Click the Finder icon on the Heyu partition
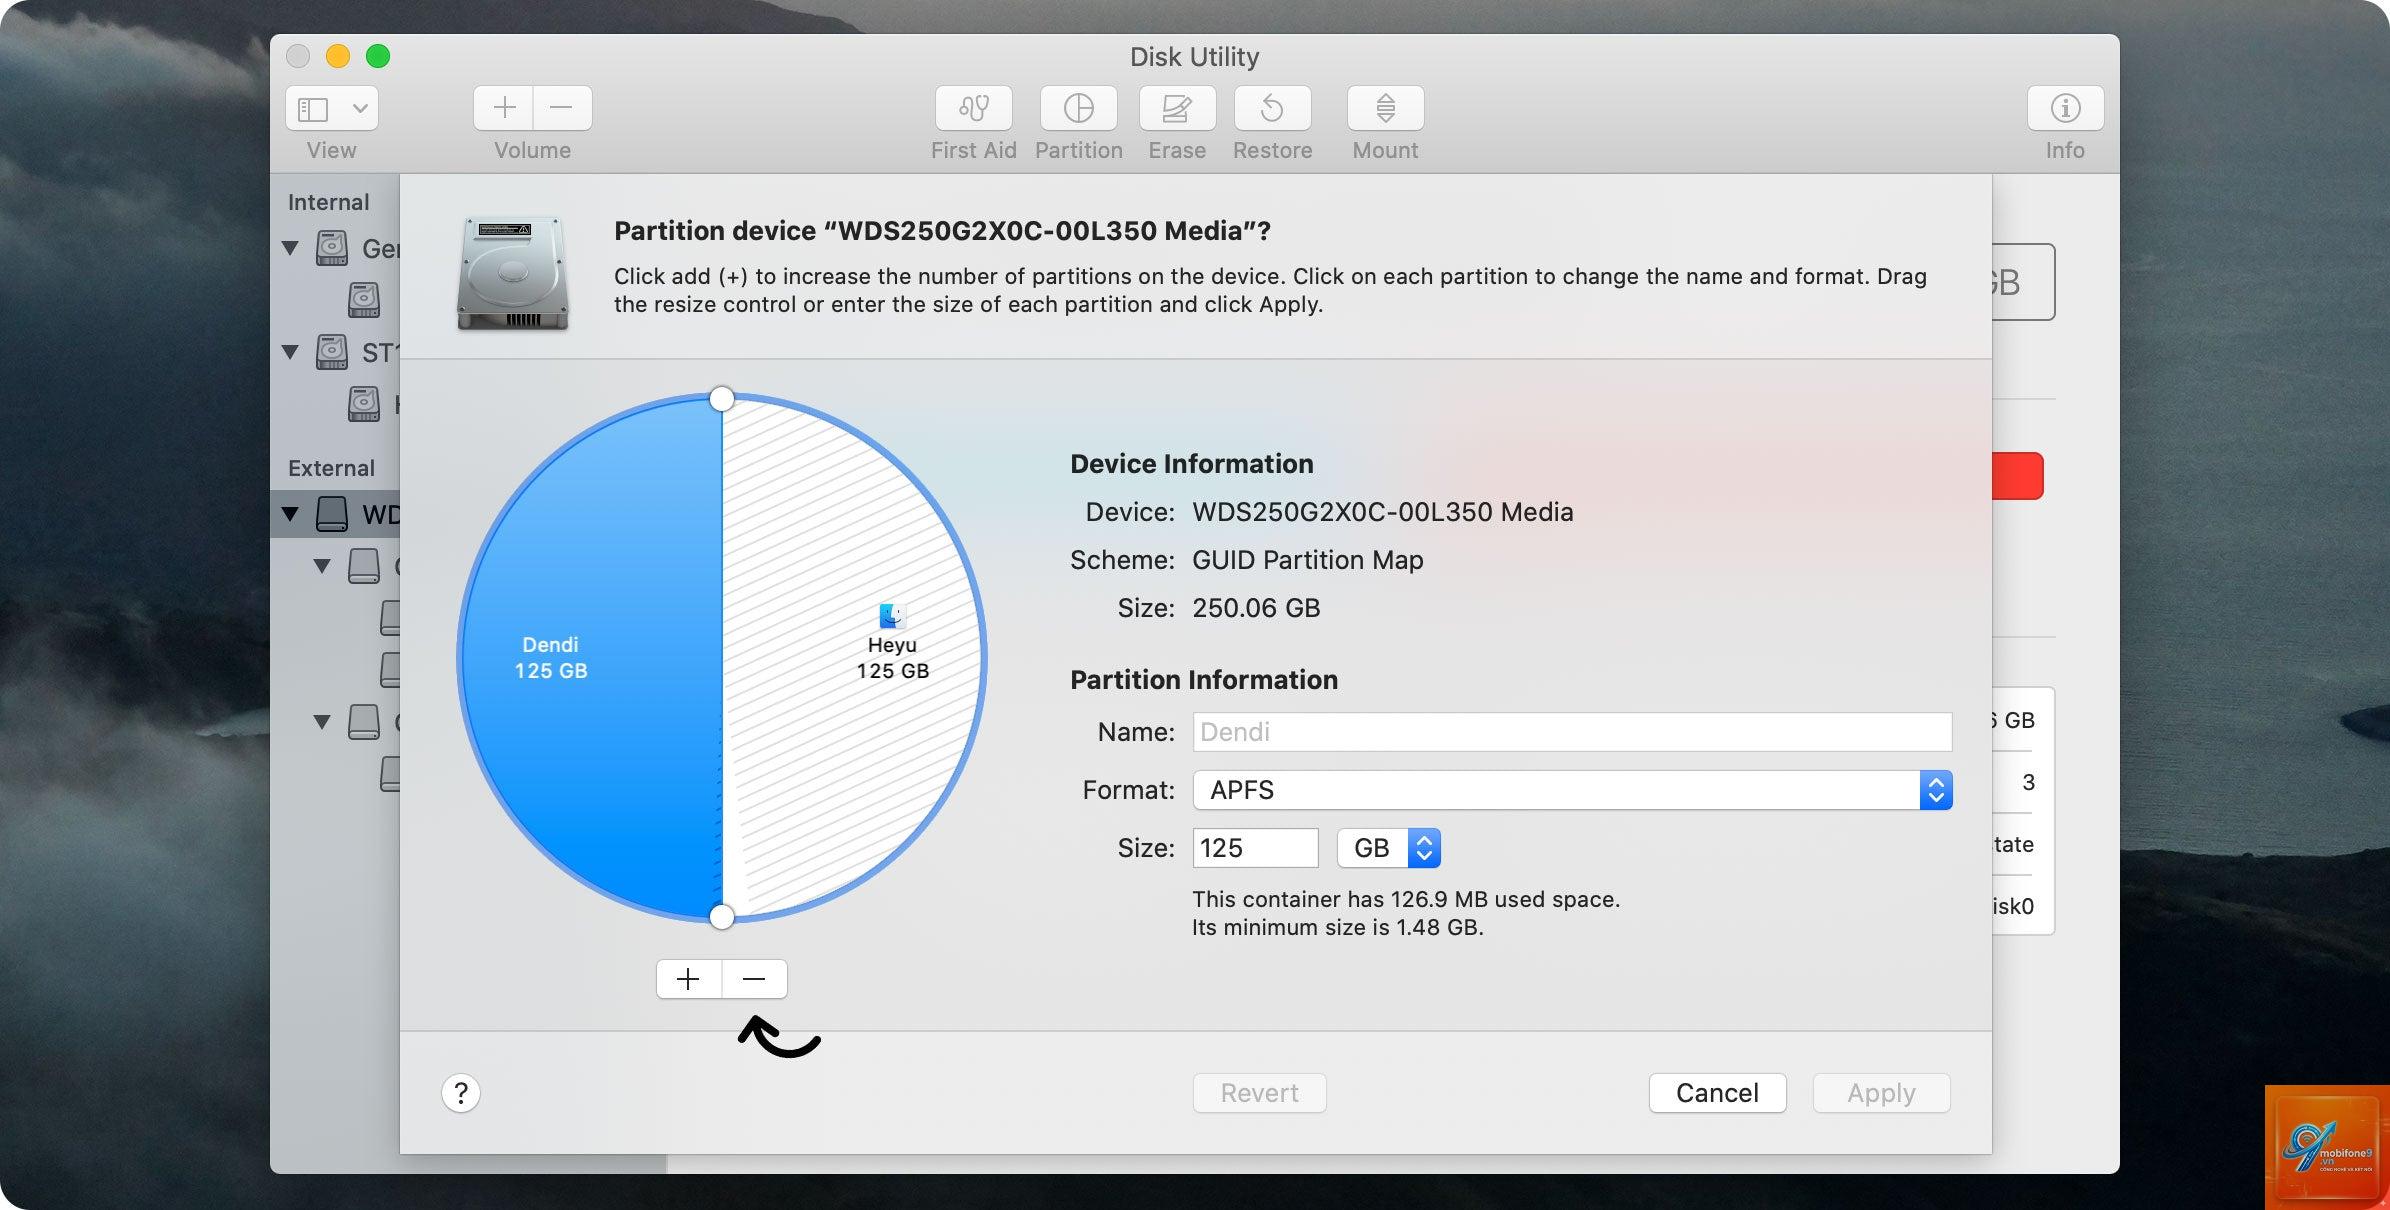The image size is (2390, 1210). tap(892, 616)
